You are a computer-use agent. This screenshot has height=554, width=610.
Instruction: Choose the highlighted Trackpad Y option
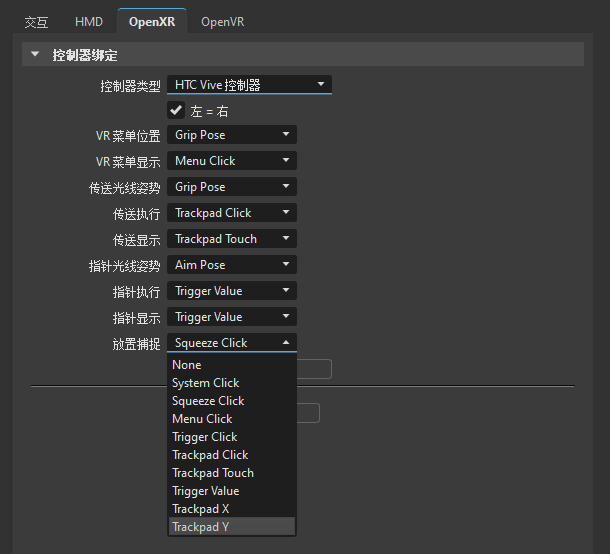click(x=232, y=527)
